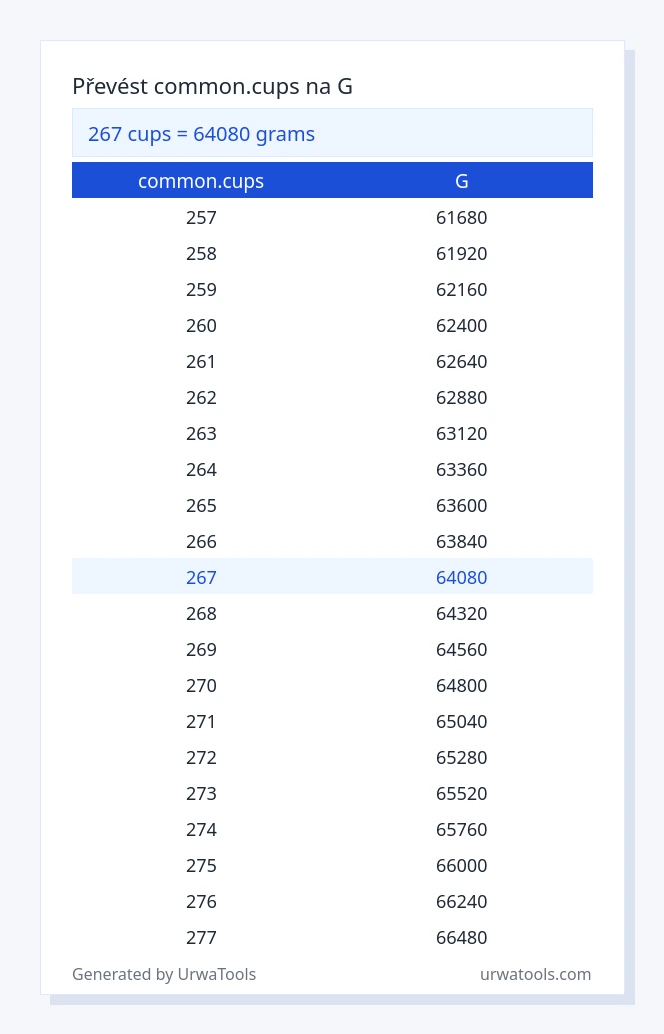Click the 267 cups = 64080 grams result banner
Image resolution: width=664 pixels, height=1034 pixels.
(332, 133)
